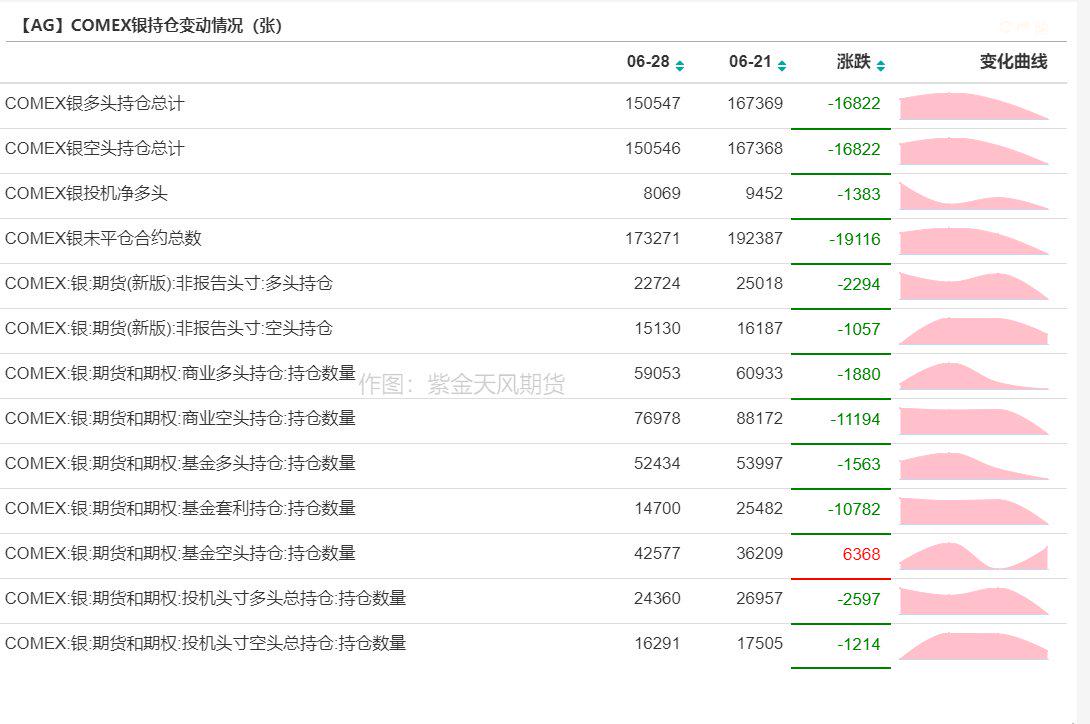Select the 非报告头寸:空头持仓 row label
The width and height of the screenshot is (1090, 724).
click(x=169, y=328)
